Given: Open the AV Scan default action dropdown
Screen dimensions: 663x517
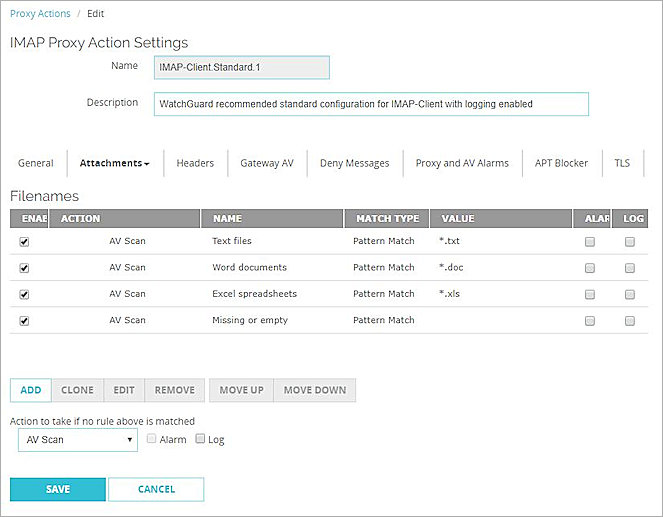Looking at the screenshot, I should pyautogui.click(x=78, y=440).
